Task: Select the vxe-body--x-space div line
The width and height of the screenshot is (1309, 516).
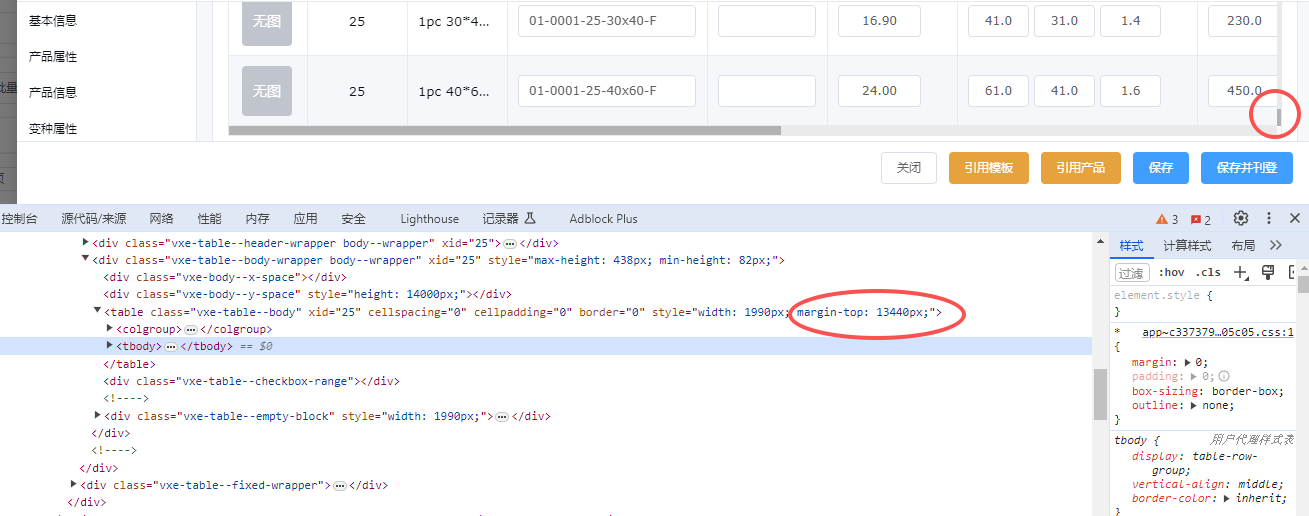Action: point(225,277)
